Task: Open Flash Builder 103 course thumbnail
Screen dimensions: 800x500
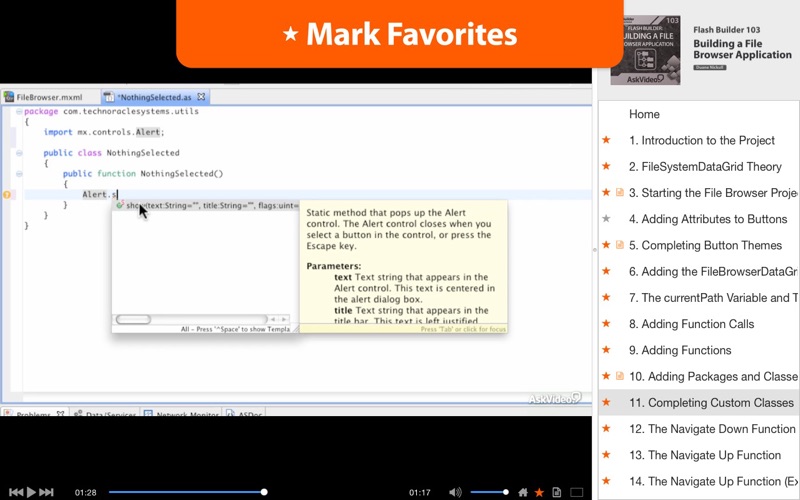Action: click(x=645, y=50)
